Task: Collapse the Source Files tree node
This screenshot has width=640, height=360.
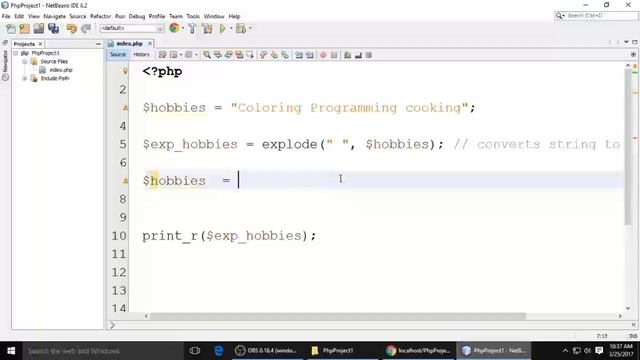Action: [x=24, y=62]
